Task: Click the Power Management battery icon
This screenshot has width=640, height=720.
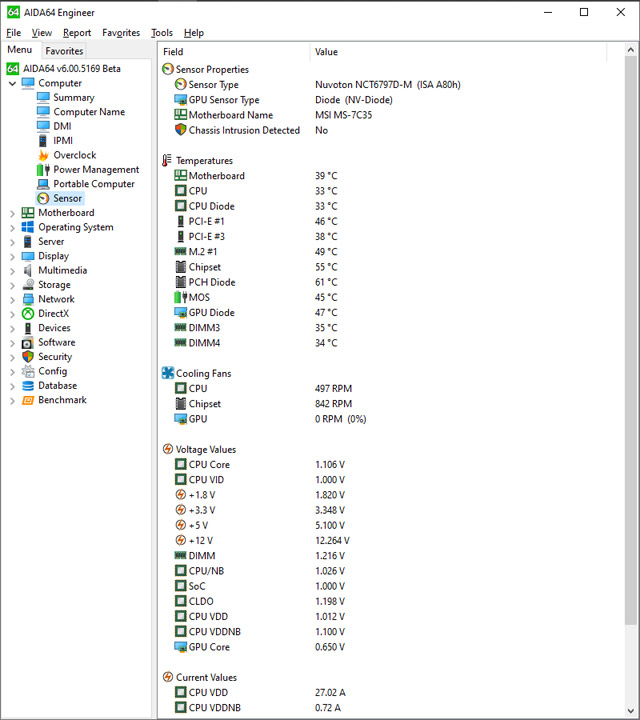Action: 43,169
